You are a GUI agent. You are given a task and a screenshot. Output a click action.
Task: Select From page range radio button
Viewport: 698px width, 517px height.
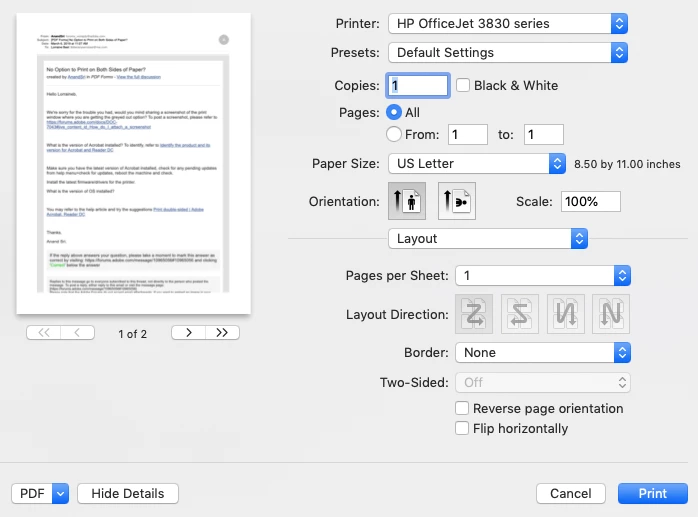(x=394, y=134)
